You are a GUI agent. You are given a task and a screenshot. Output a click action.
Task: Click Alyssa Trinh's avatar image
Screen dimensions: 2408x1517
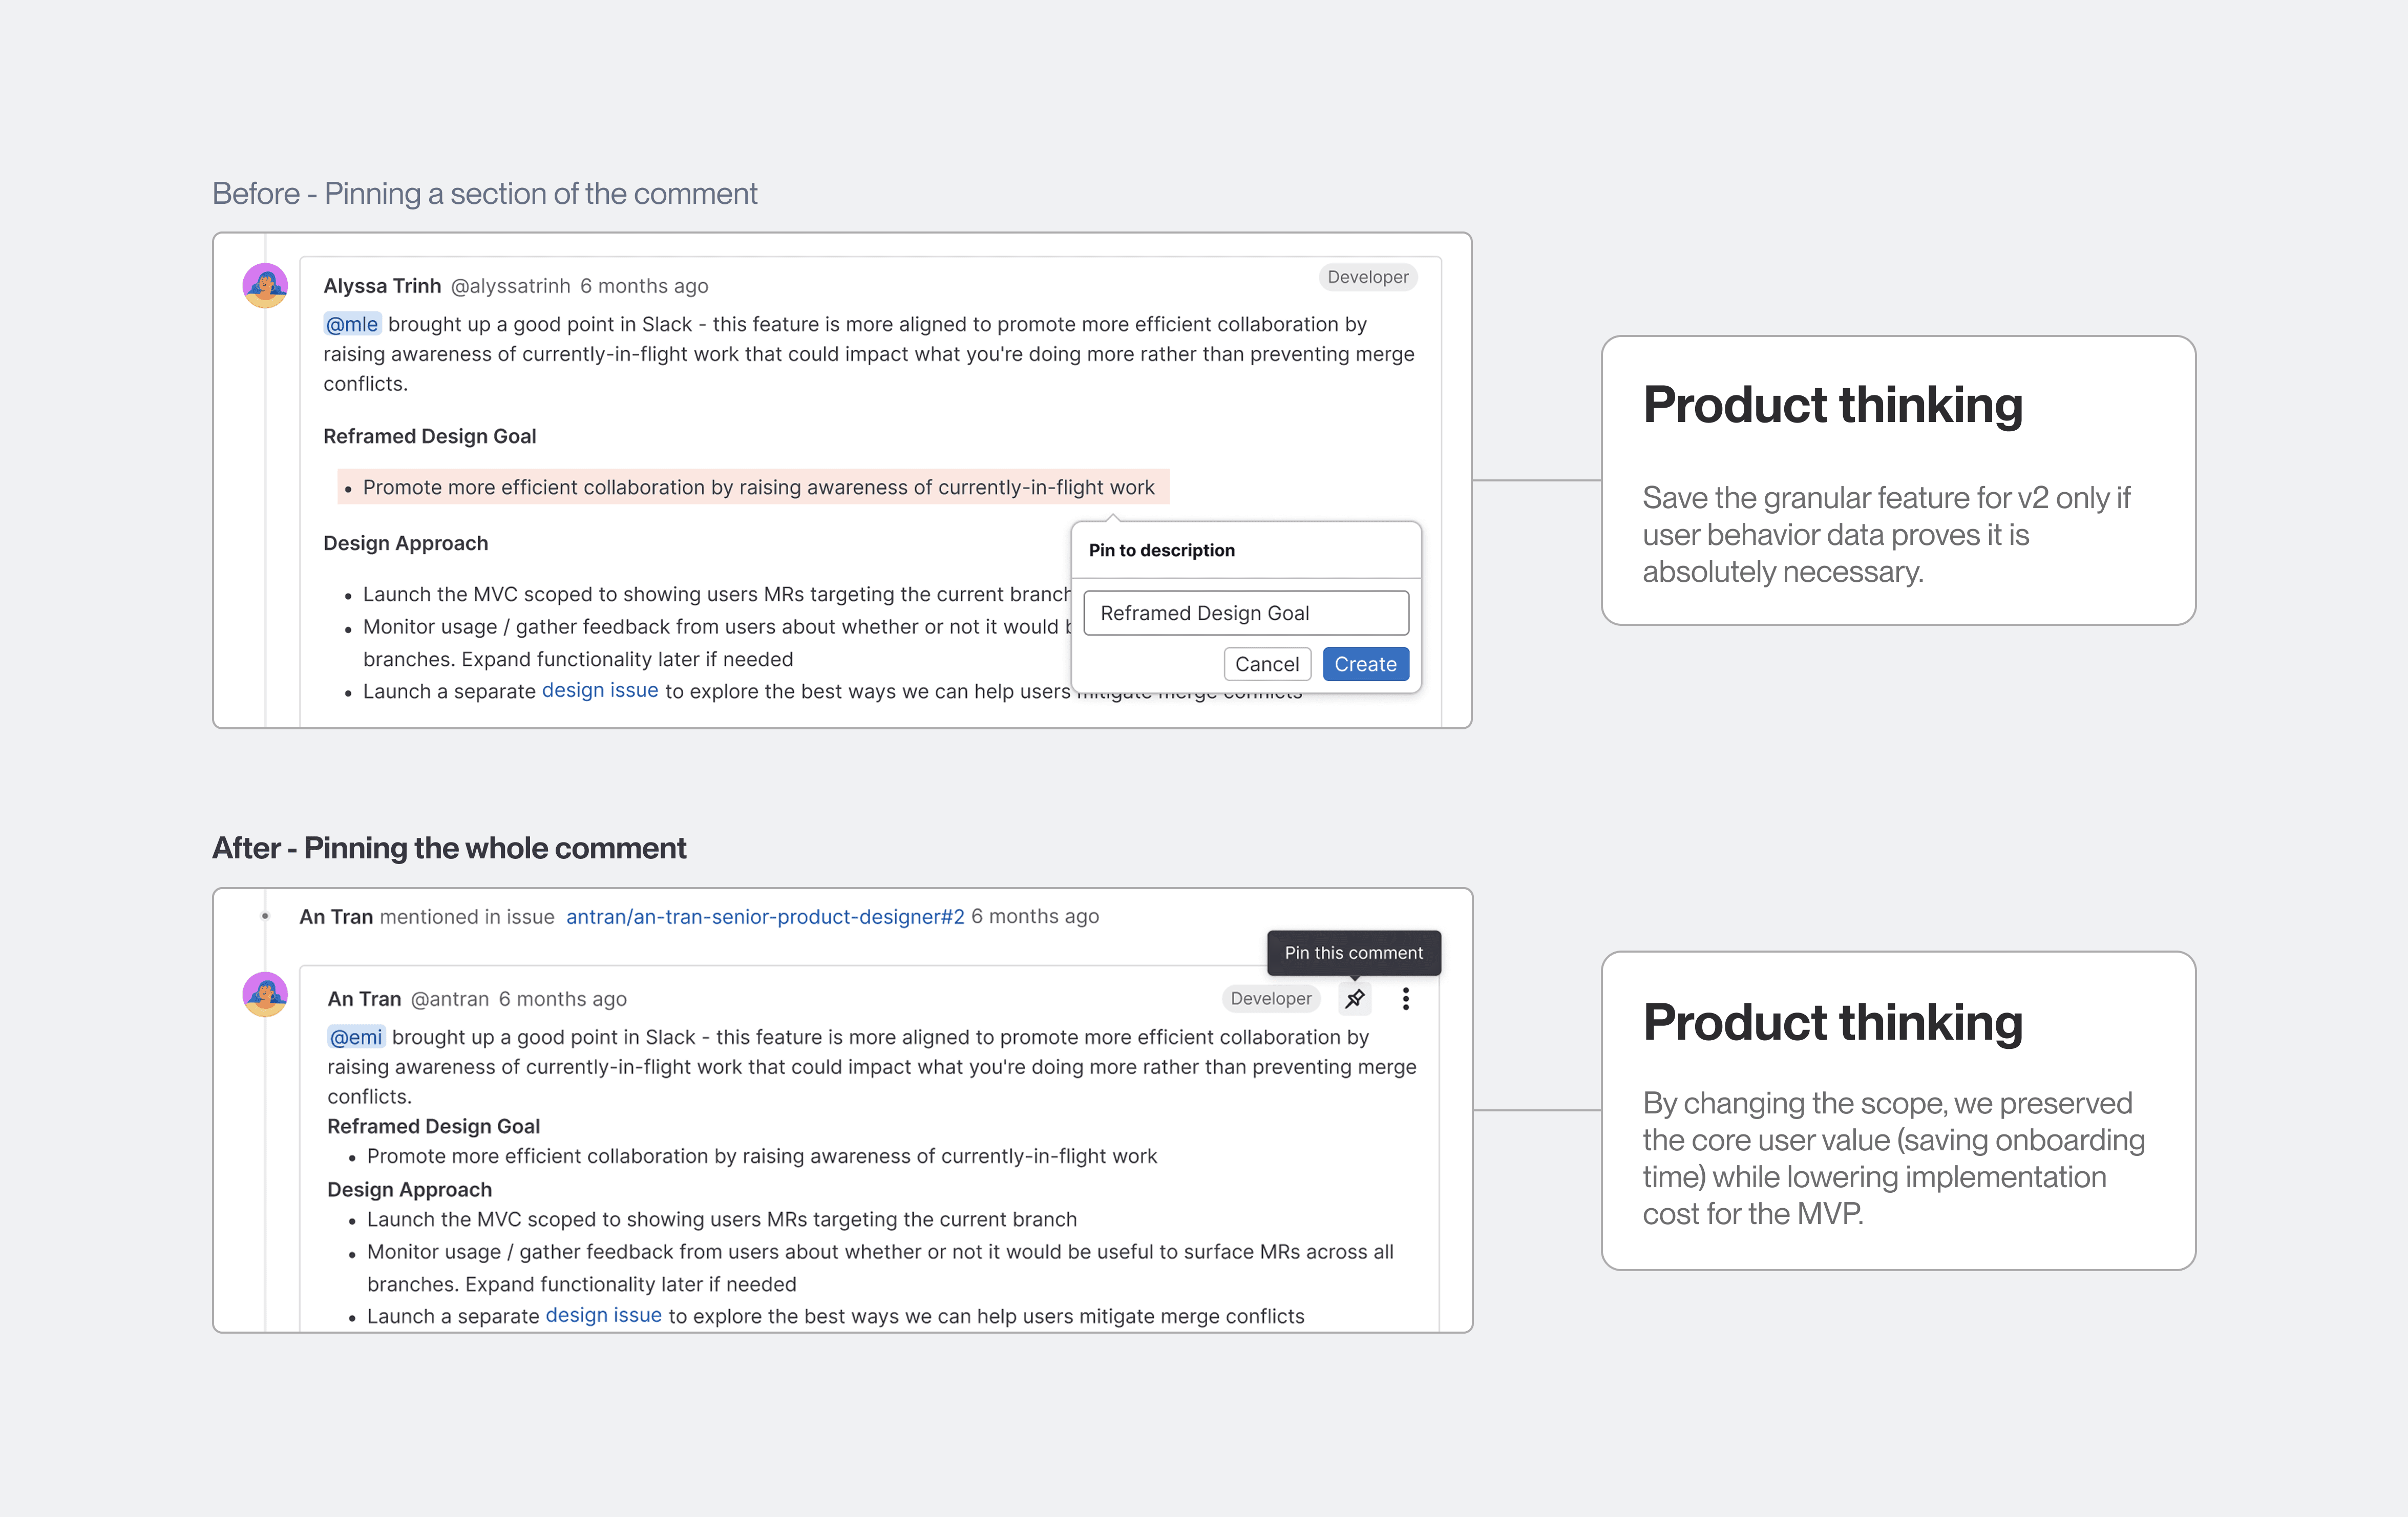[x=265, y=285]
